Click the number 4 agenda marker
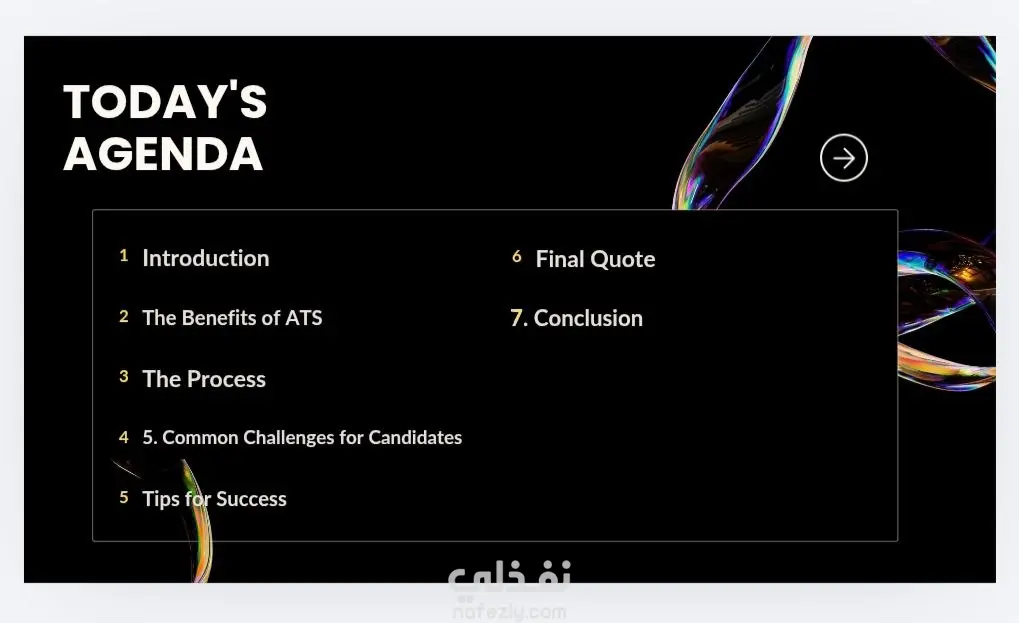The height and width of the screenshot is (623, 1019). [123, 437]
